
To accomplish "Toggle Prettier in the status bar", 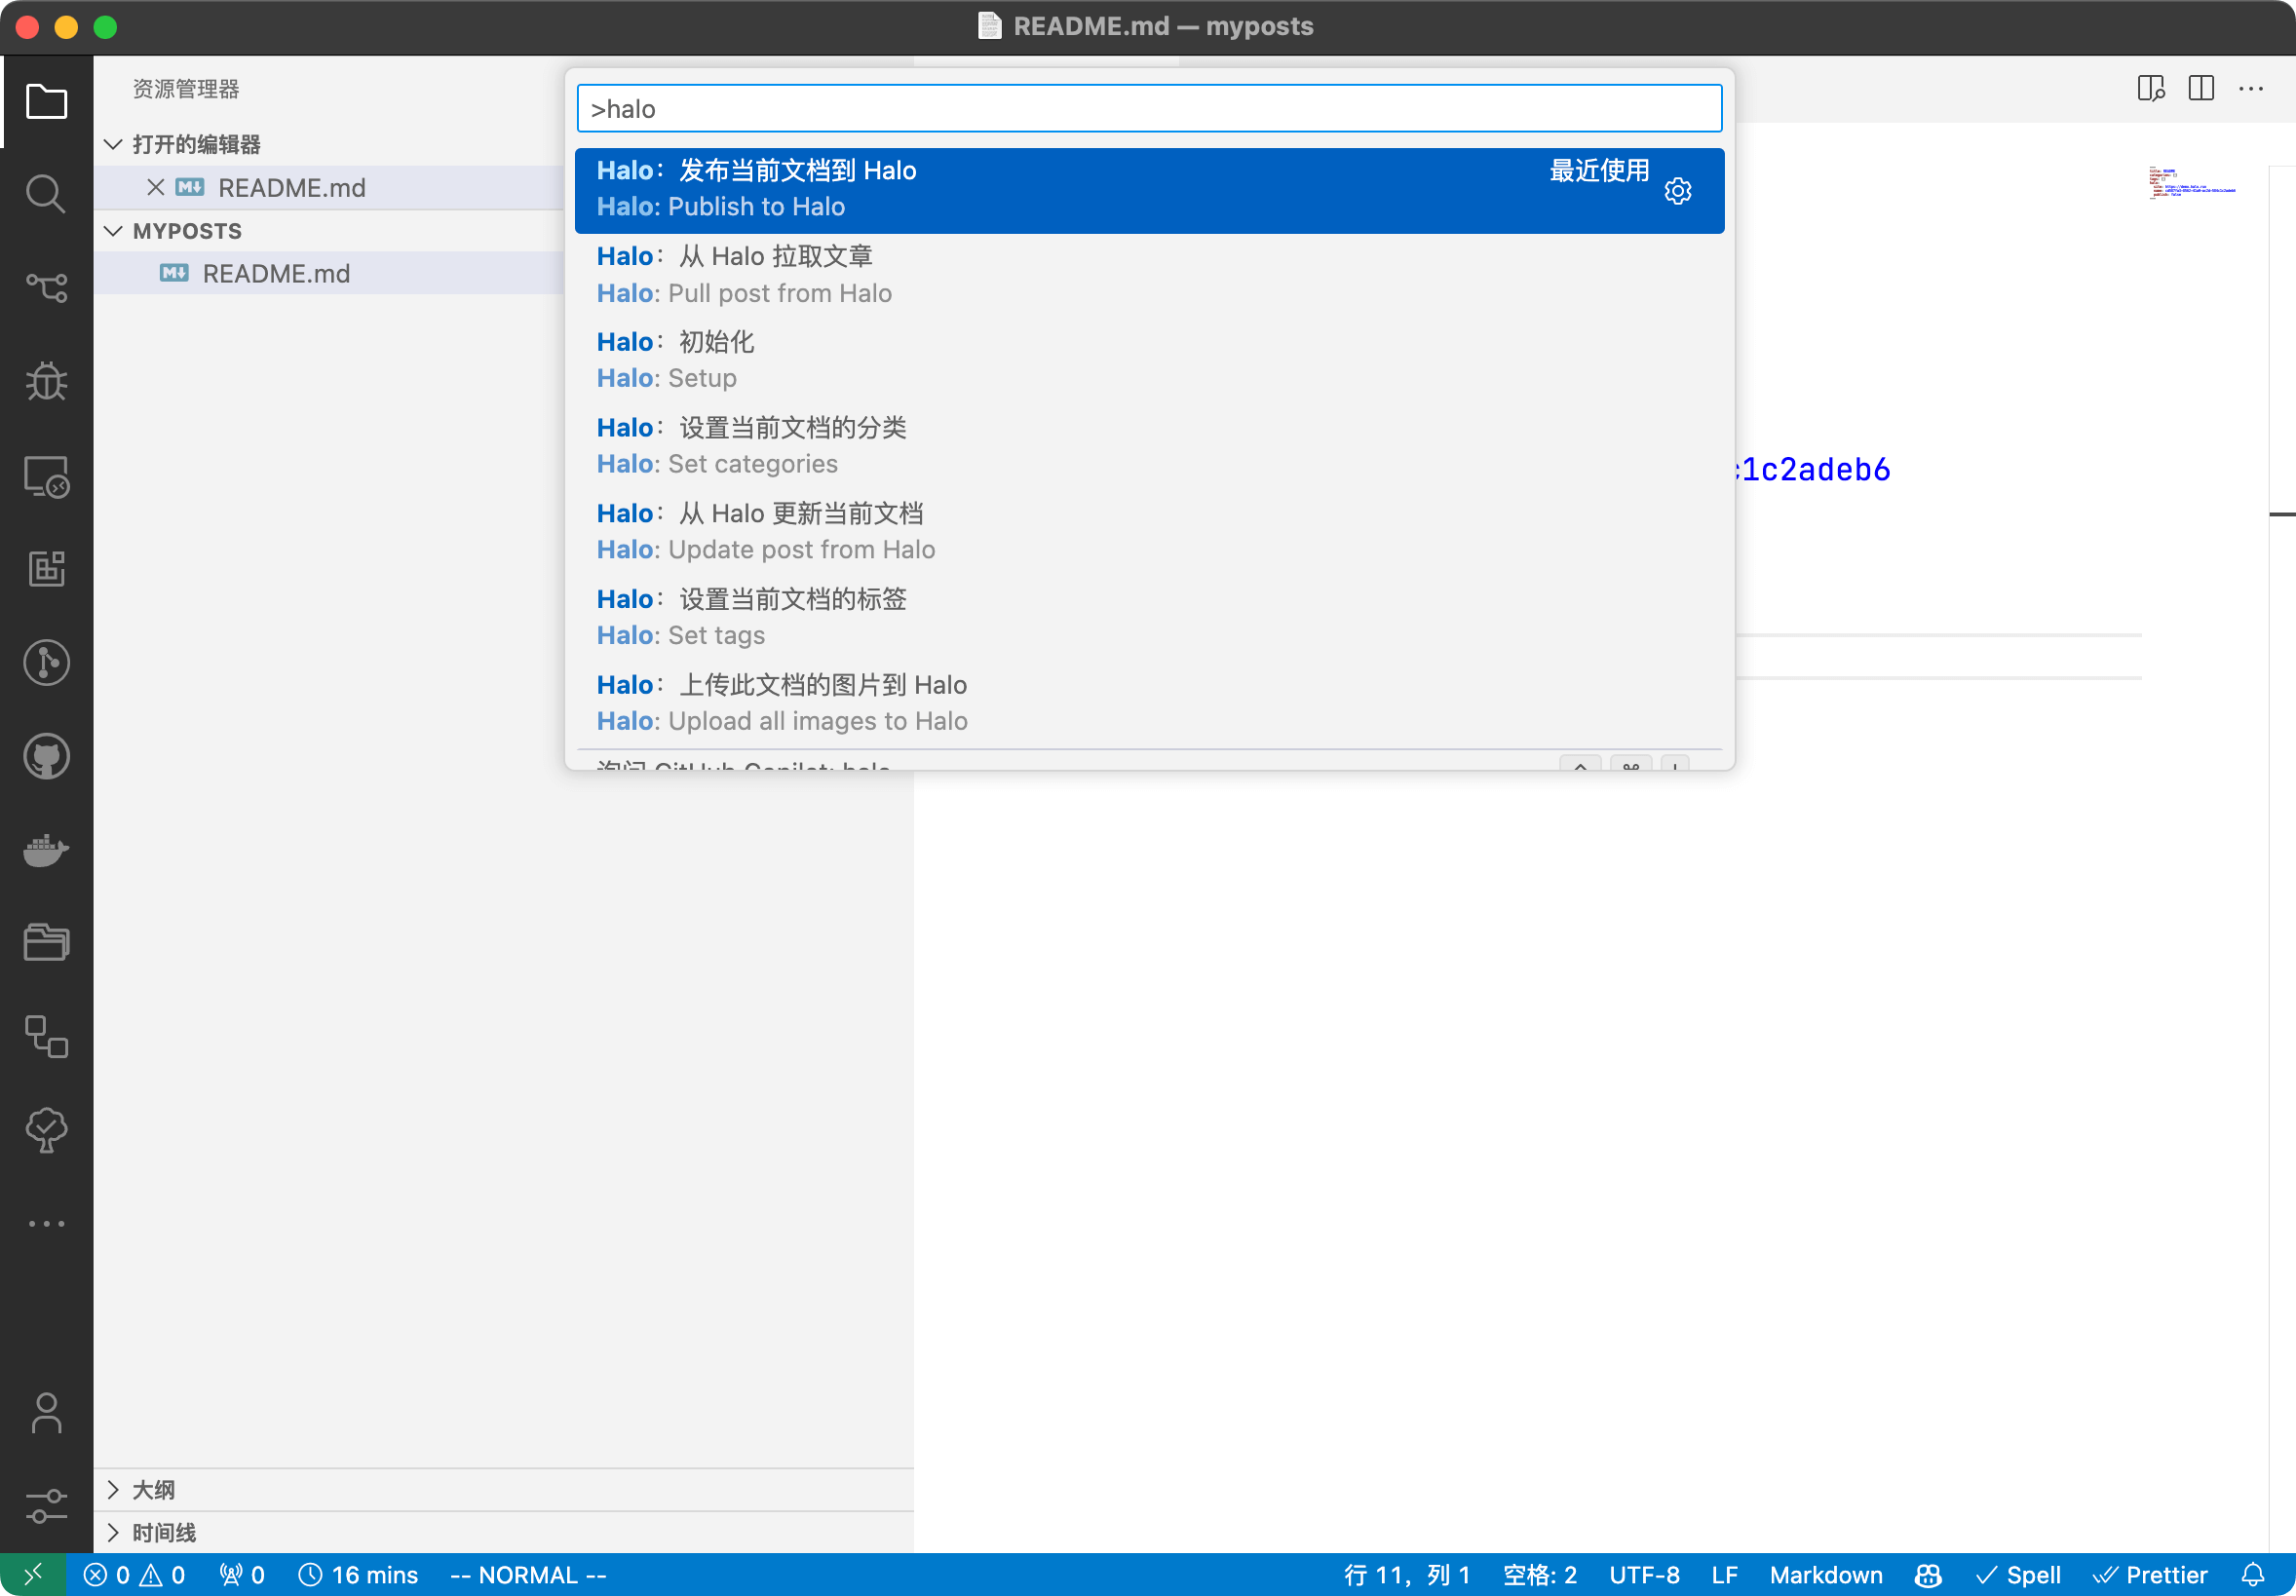I will coord(2150,1575).
